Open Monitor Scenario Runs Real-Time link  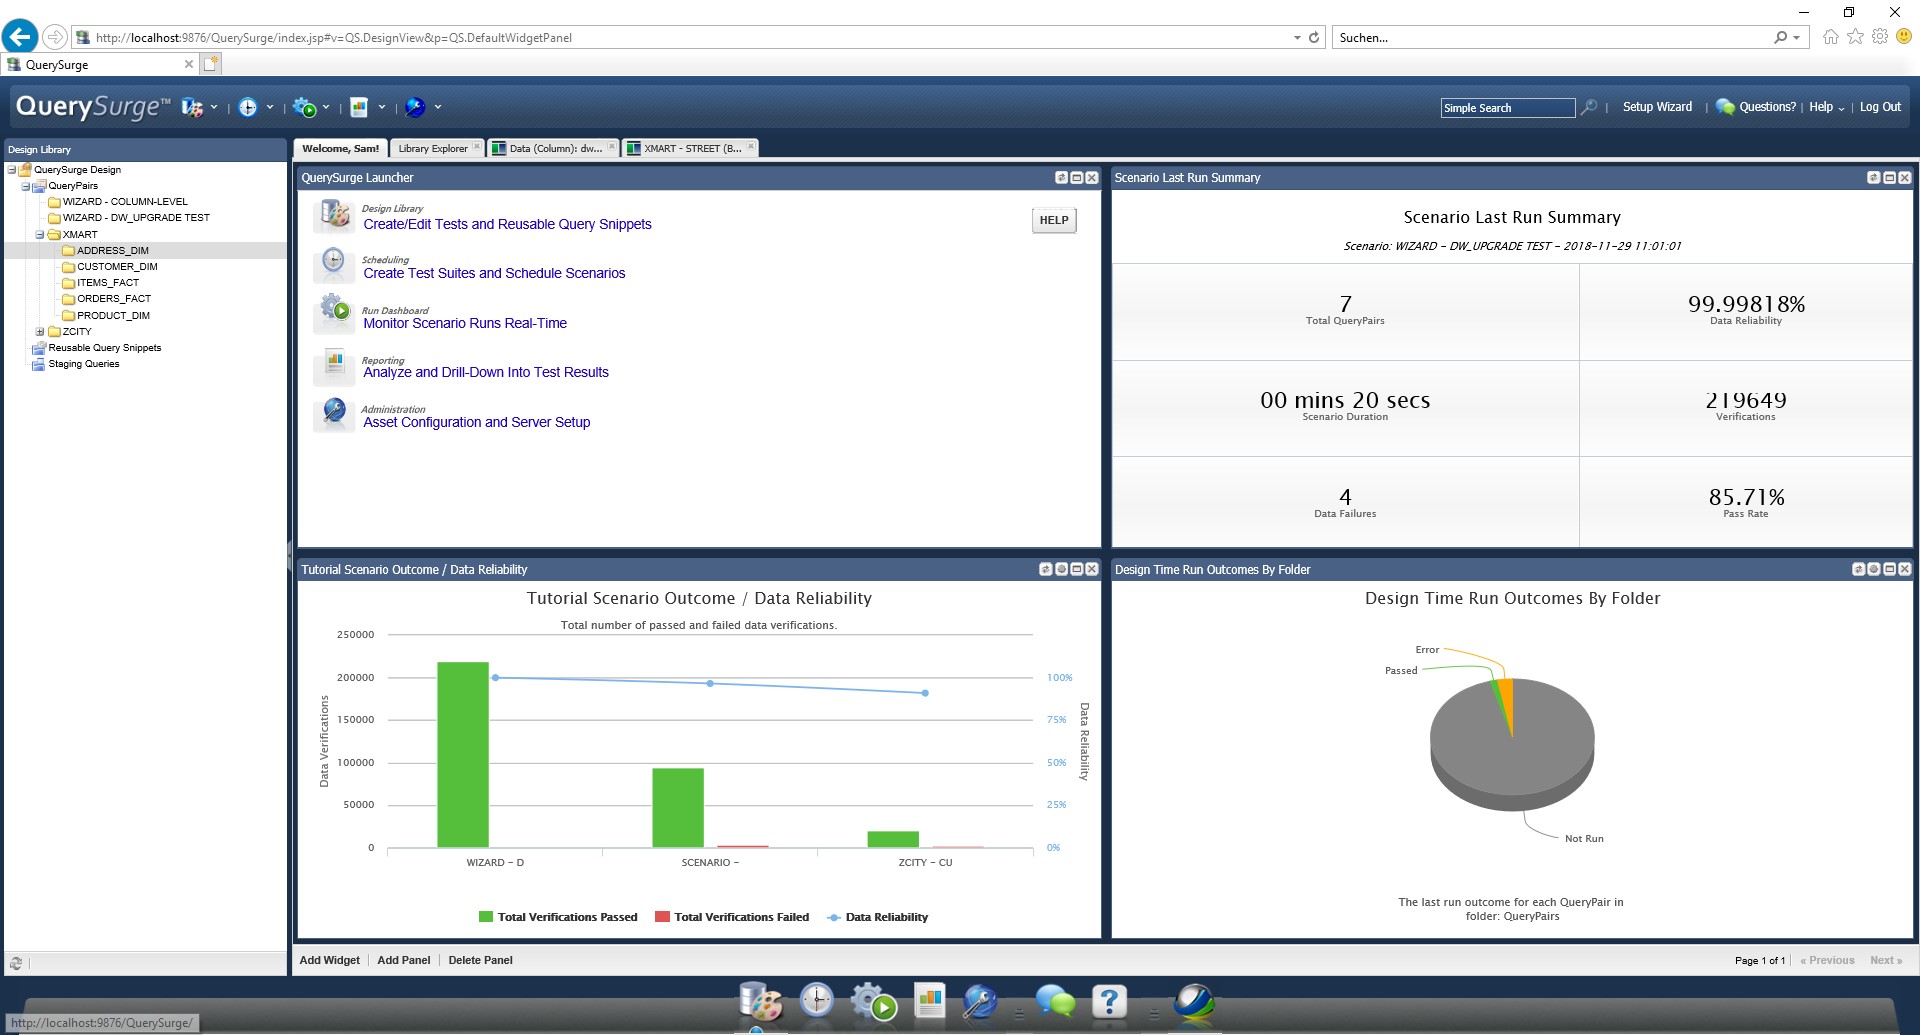point(465,324)
